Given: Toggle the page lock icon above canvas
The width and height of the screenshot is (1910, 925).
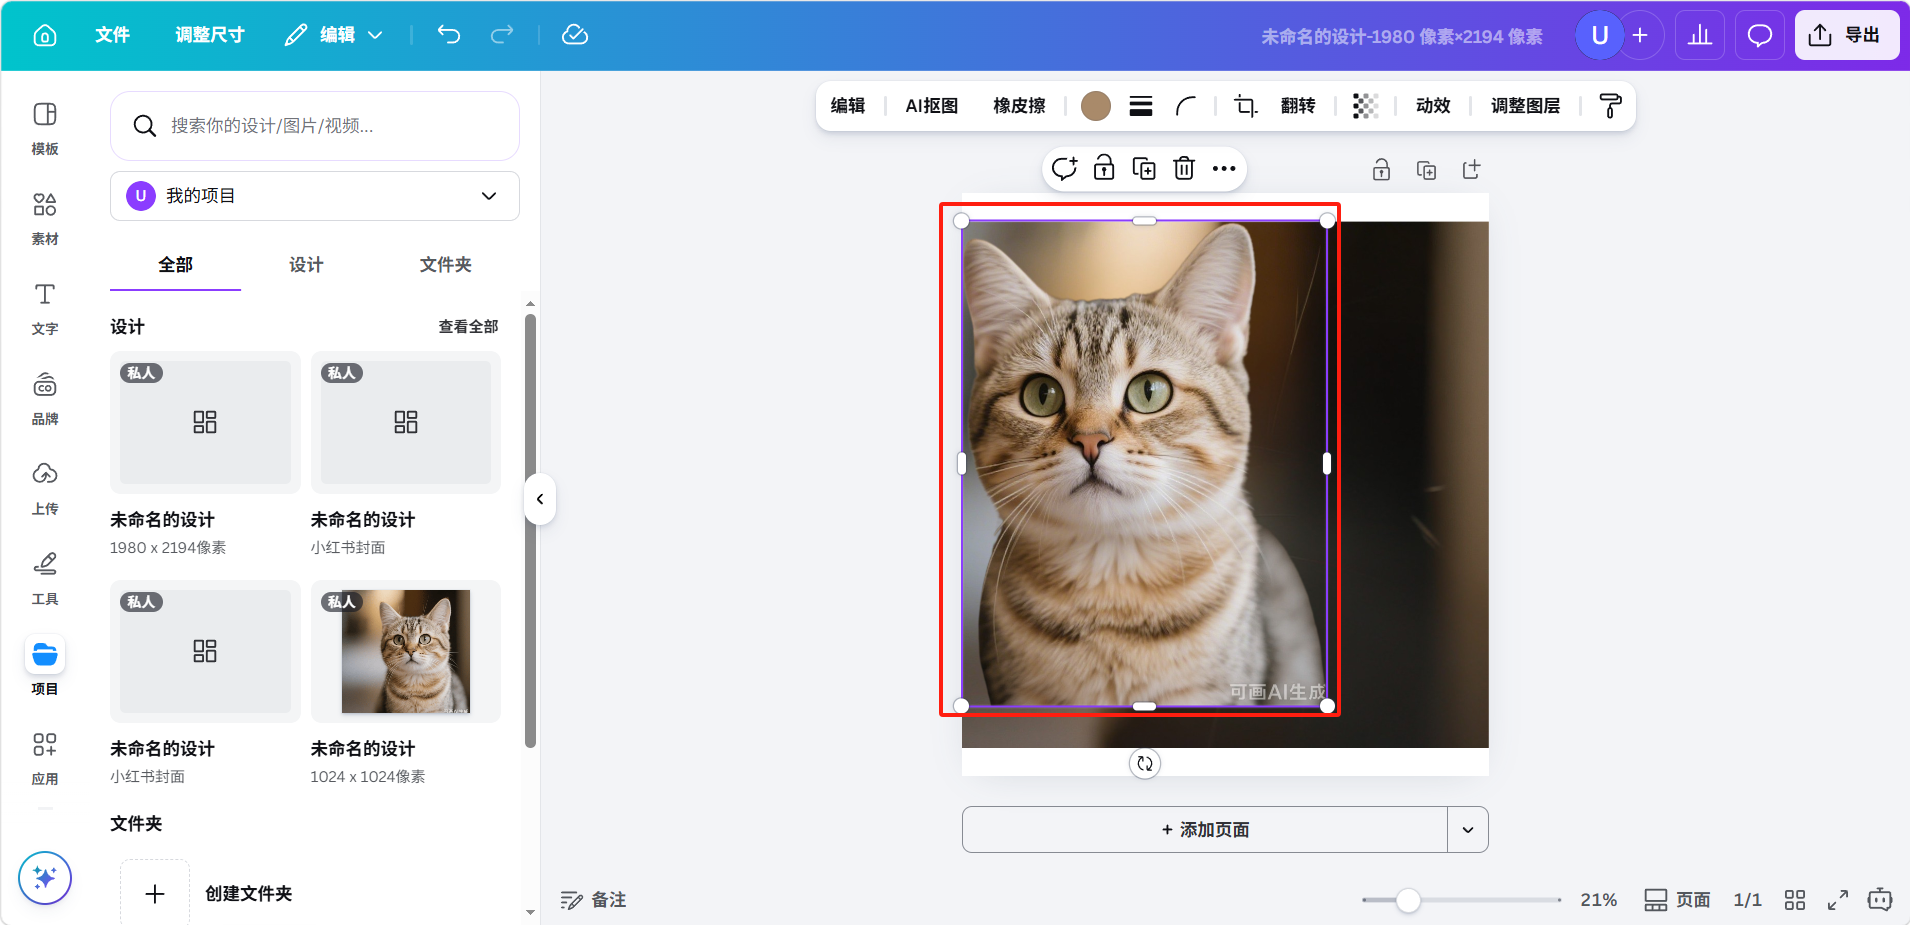Looking at the screenshot, I should (x=1381, y=170).
